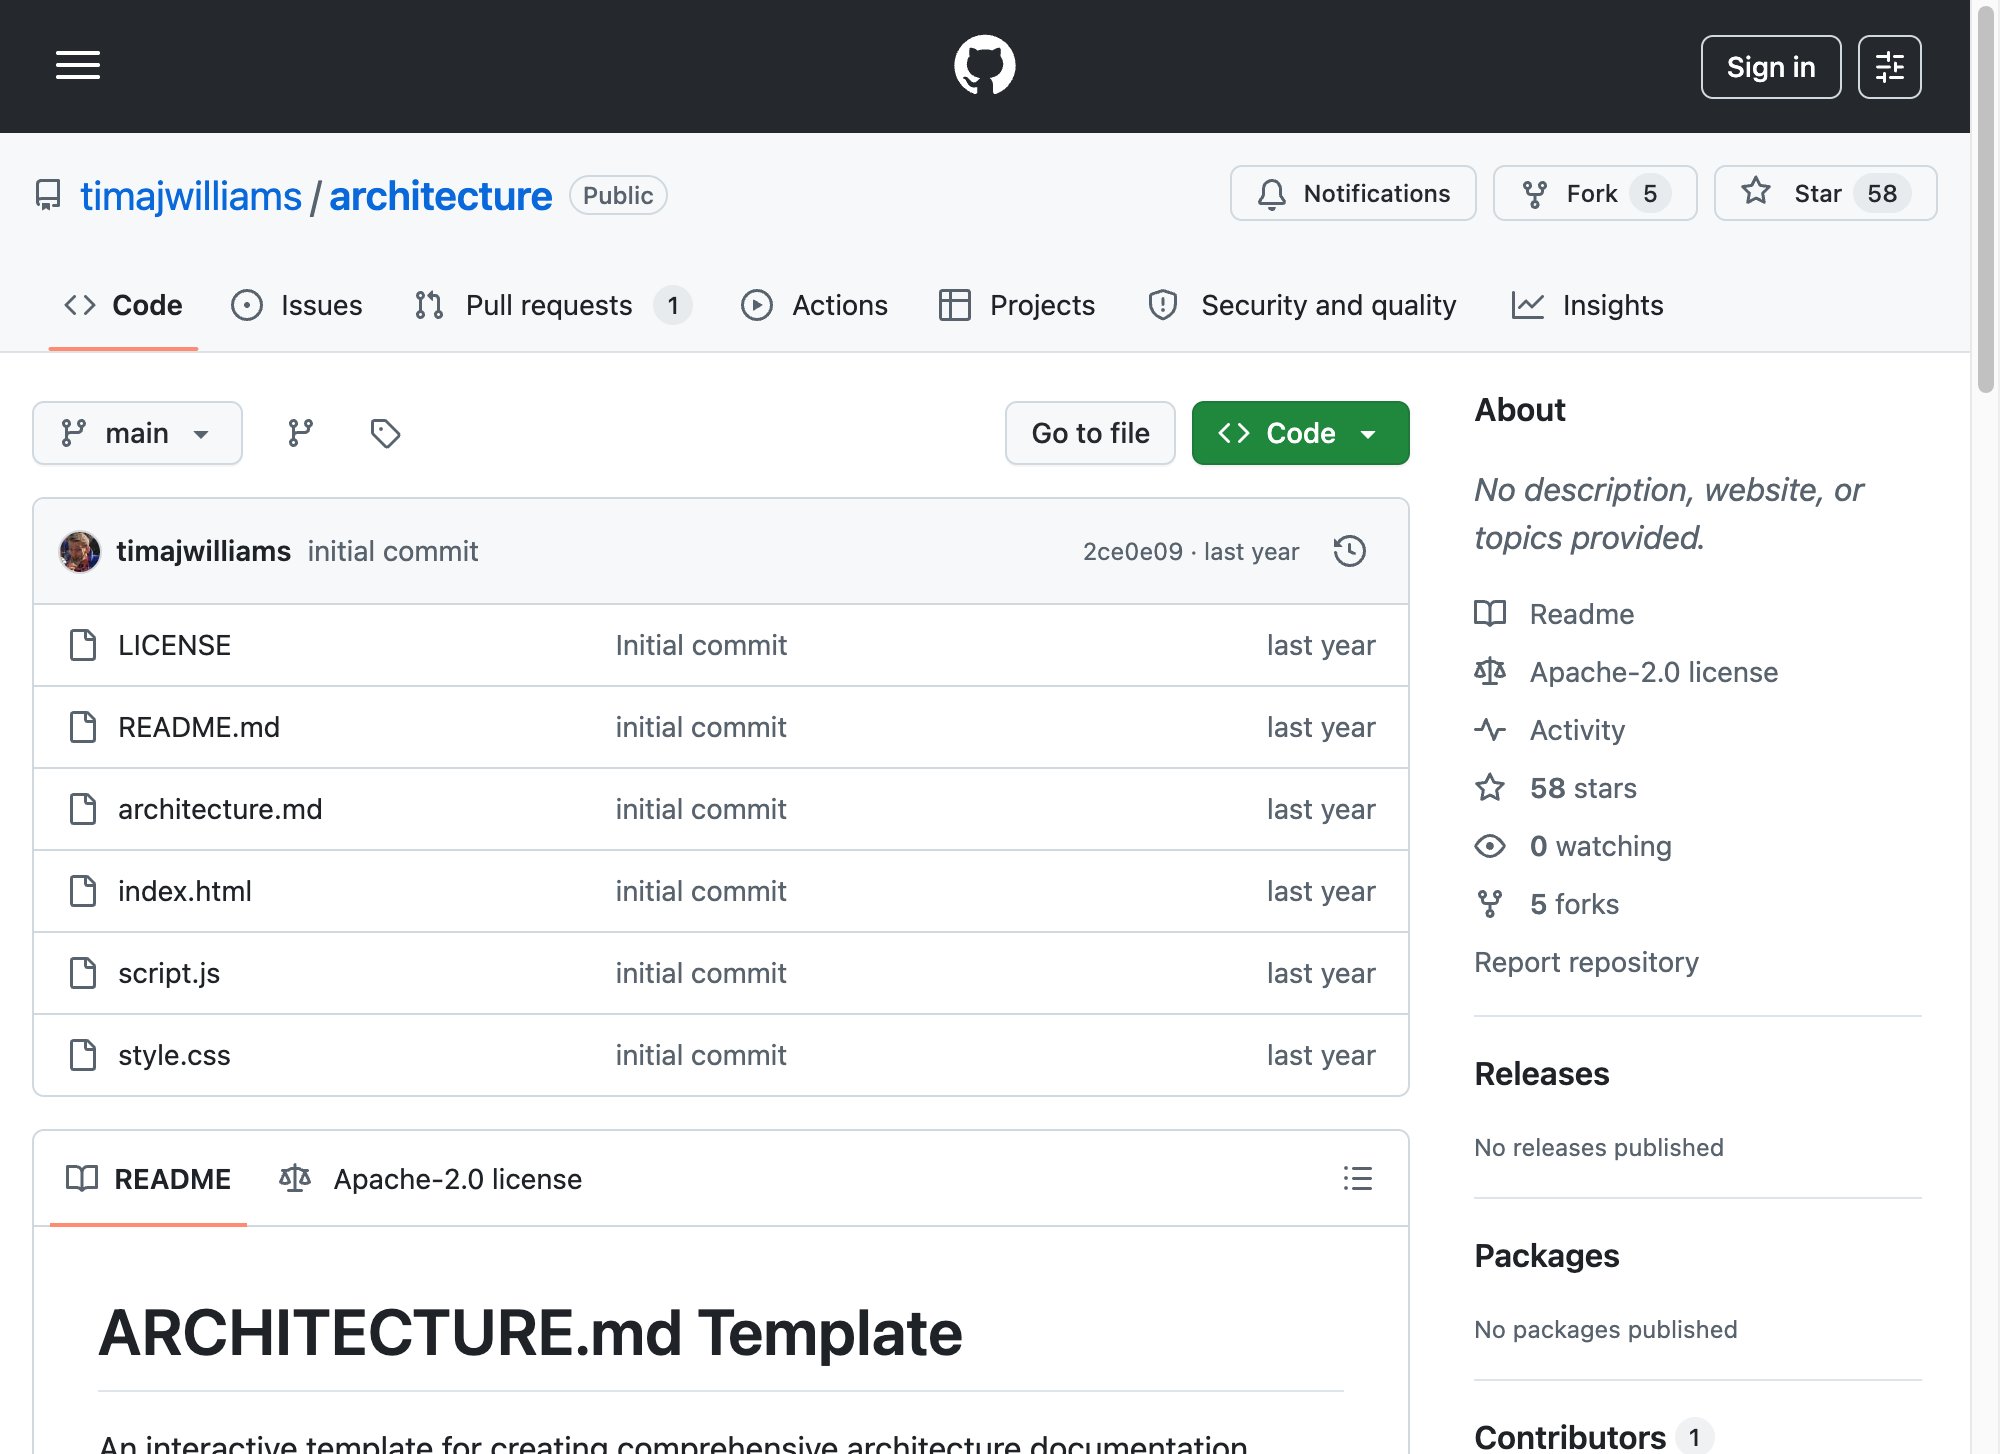2000x1454 pixels.
Task: Click the eye icon beside 0 watching
Action: click(1490, 846)
